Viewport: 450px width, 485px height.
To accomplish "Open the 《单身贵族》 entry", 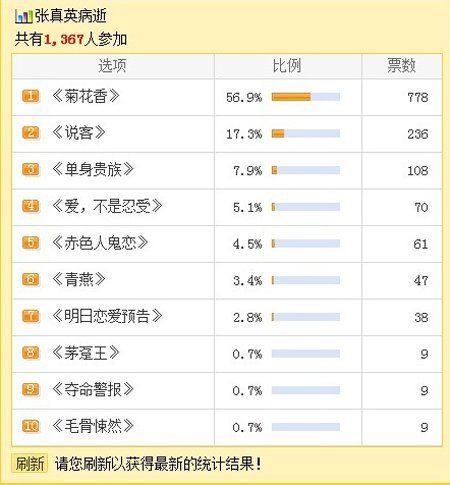I will tap(93, 170).
